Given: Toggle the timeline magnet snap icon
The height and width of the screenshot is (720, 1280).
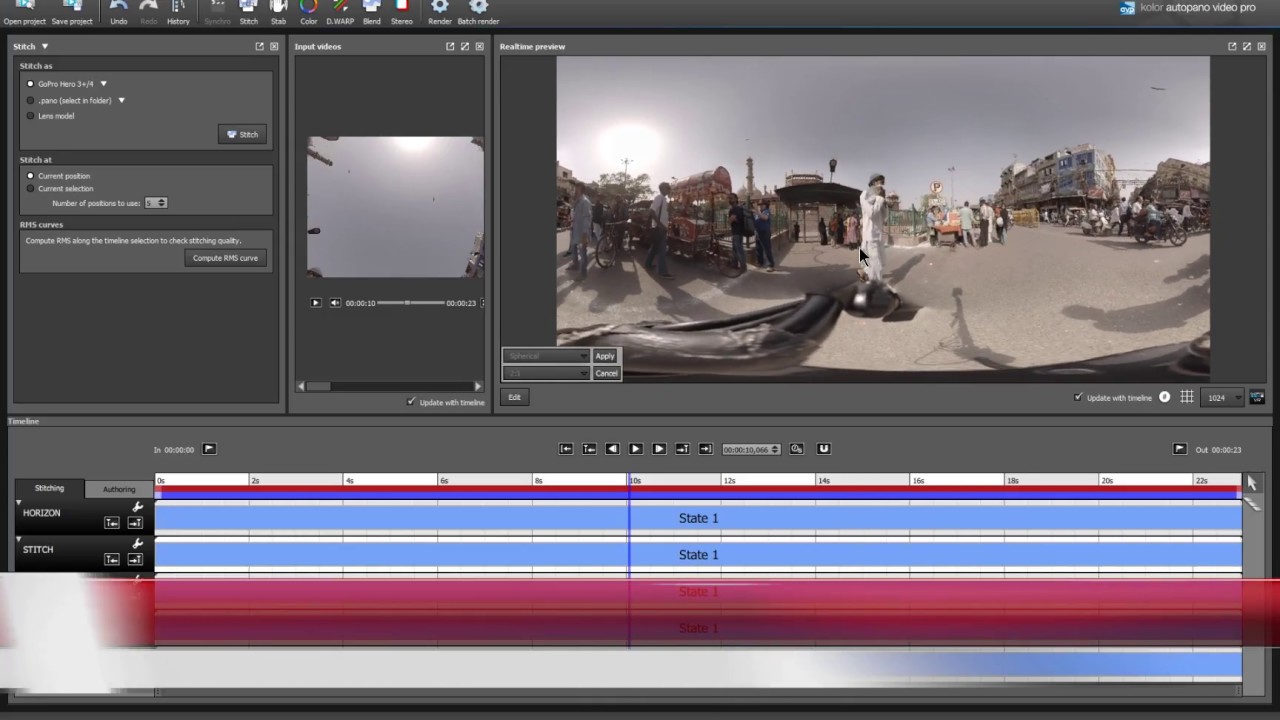Looking at the screenshot, I should pyautogui.click(x=824, y=449).
